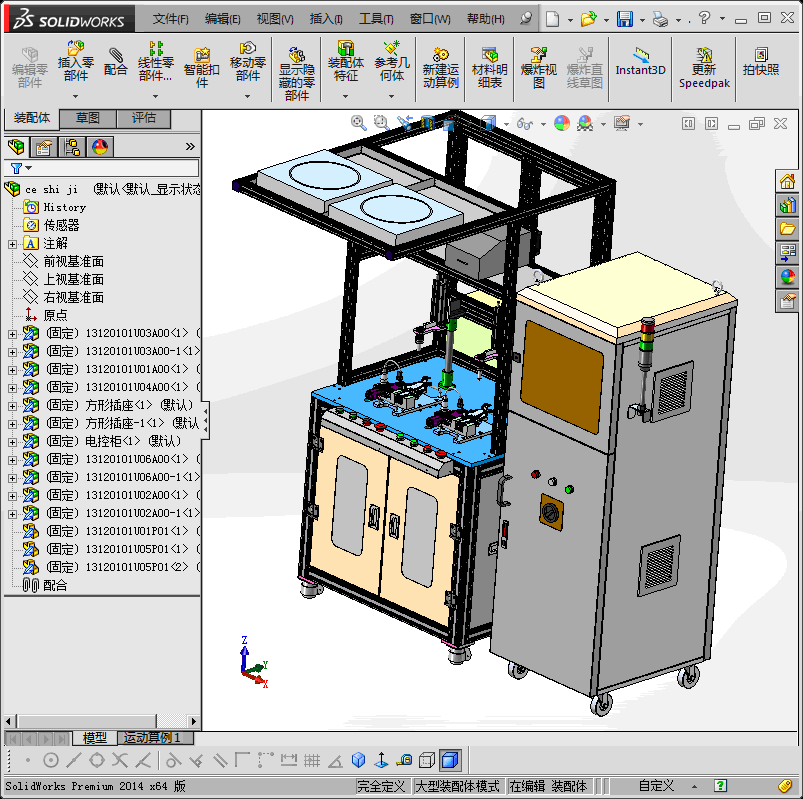Toggle Instant3D mode
Image resolution: width=803 pixels, height=799 pixels.
click(x=640, y=62)
